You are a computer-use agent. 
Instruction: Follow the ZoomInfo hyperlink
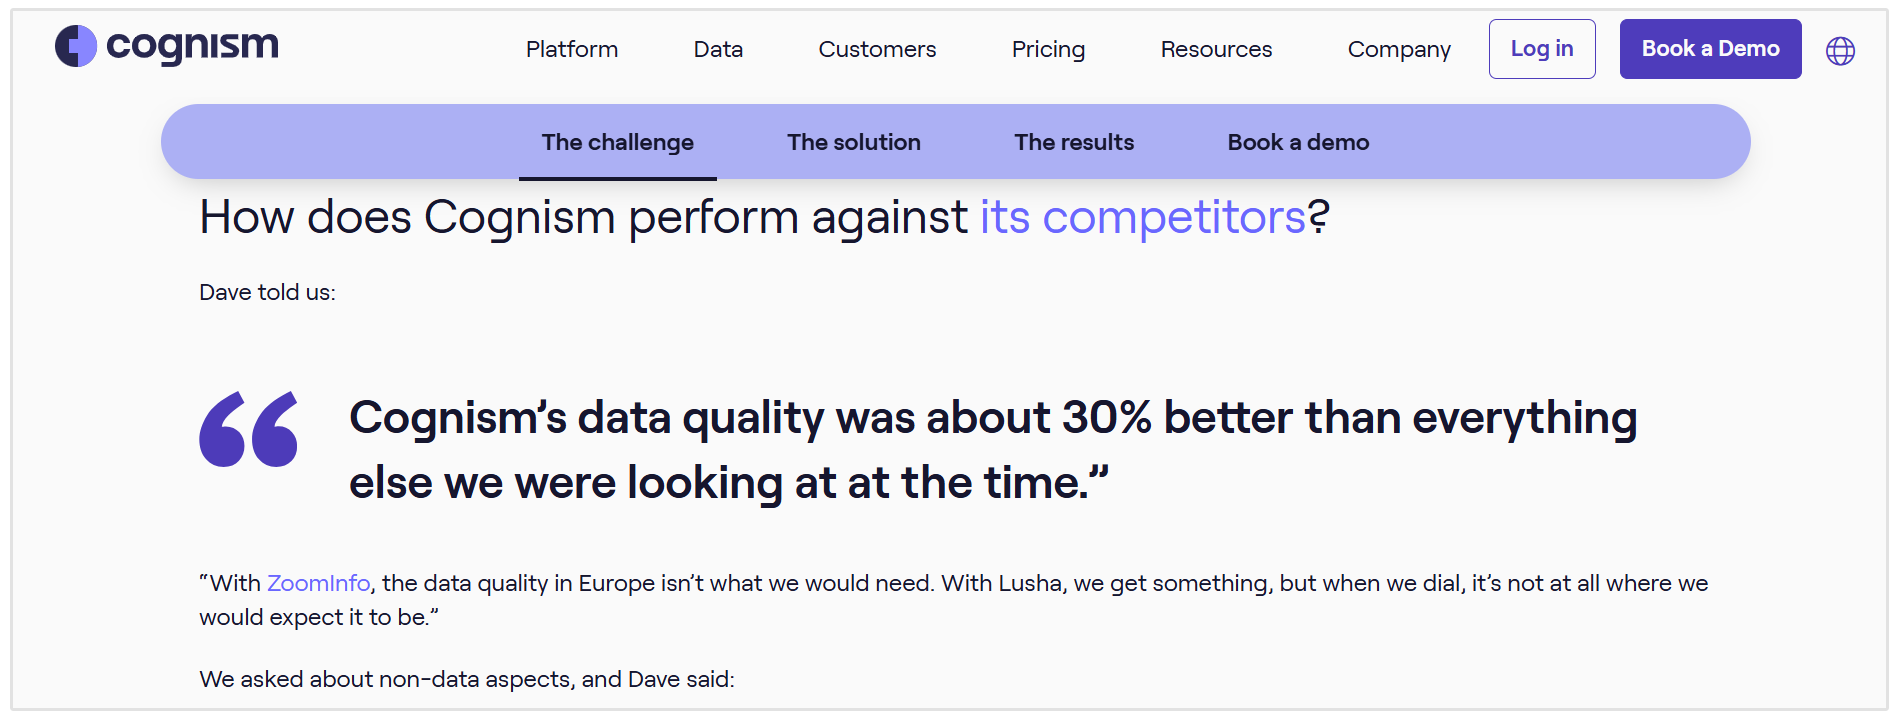(317, 582)
